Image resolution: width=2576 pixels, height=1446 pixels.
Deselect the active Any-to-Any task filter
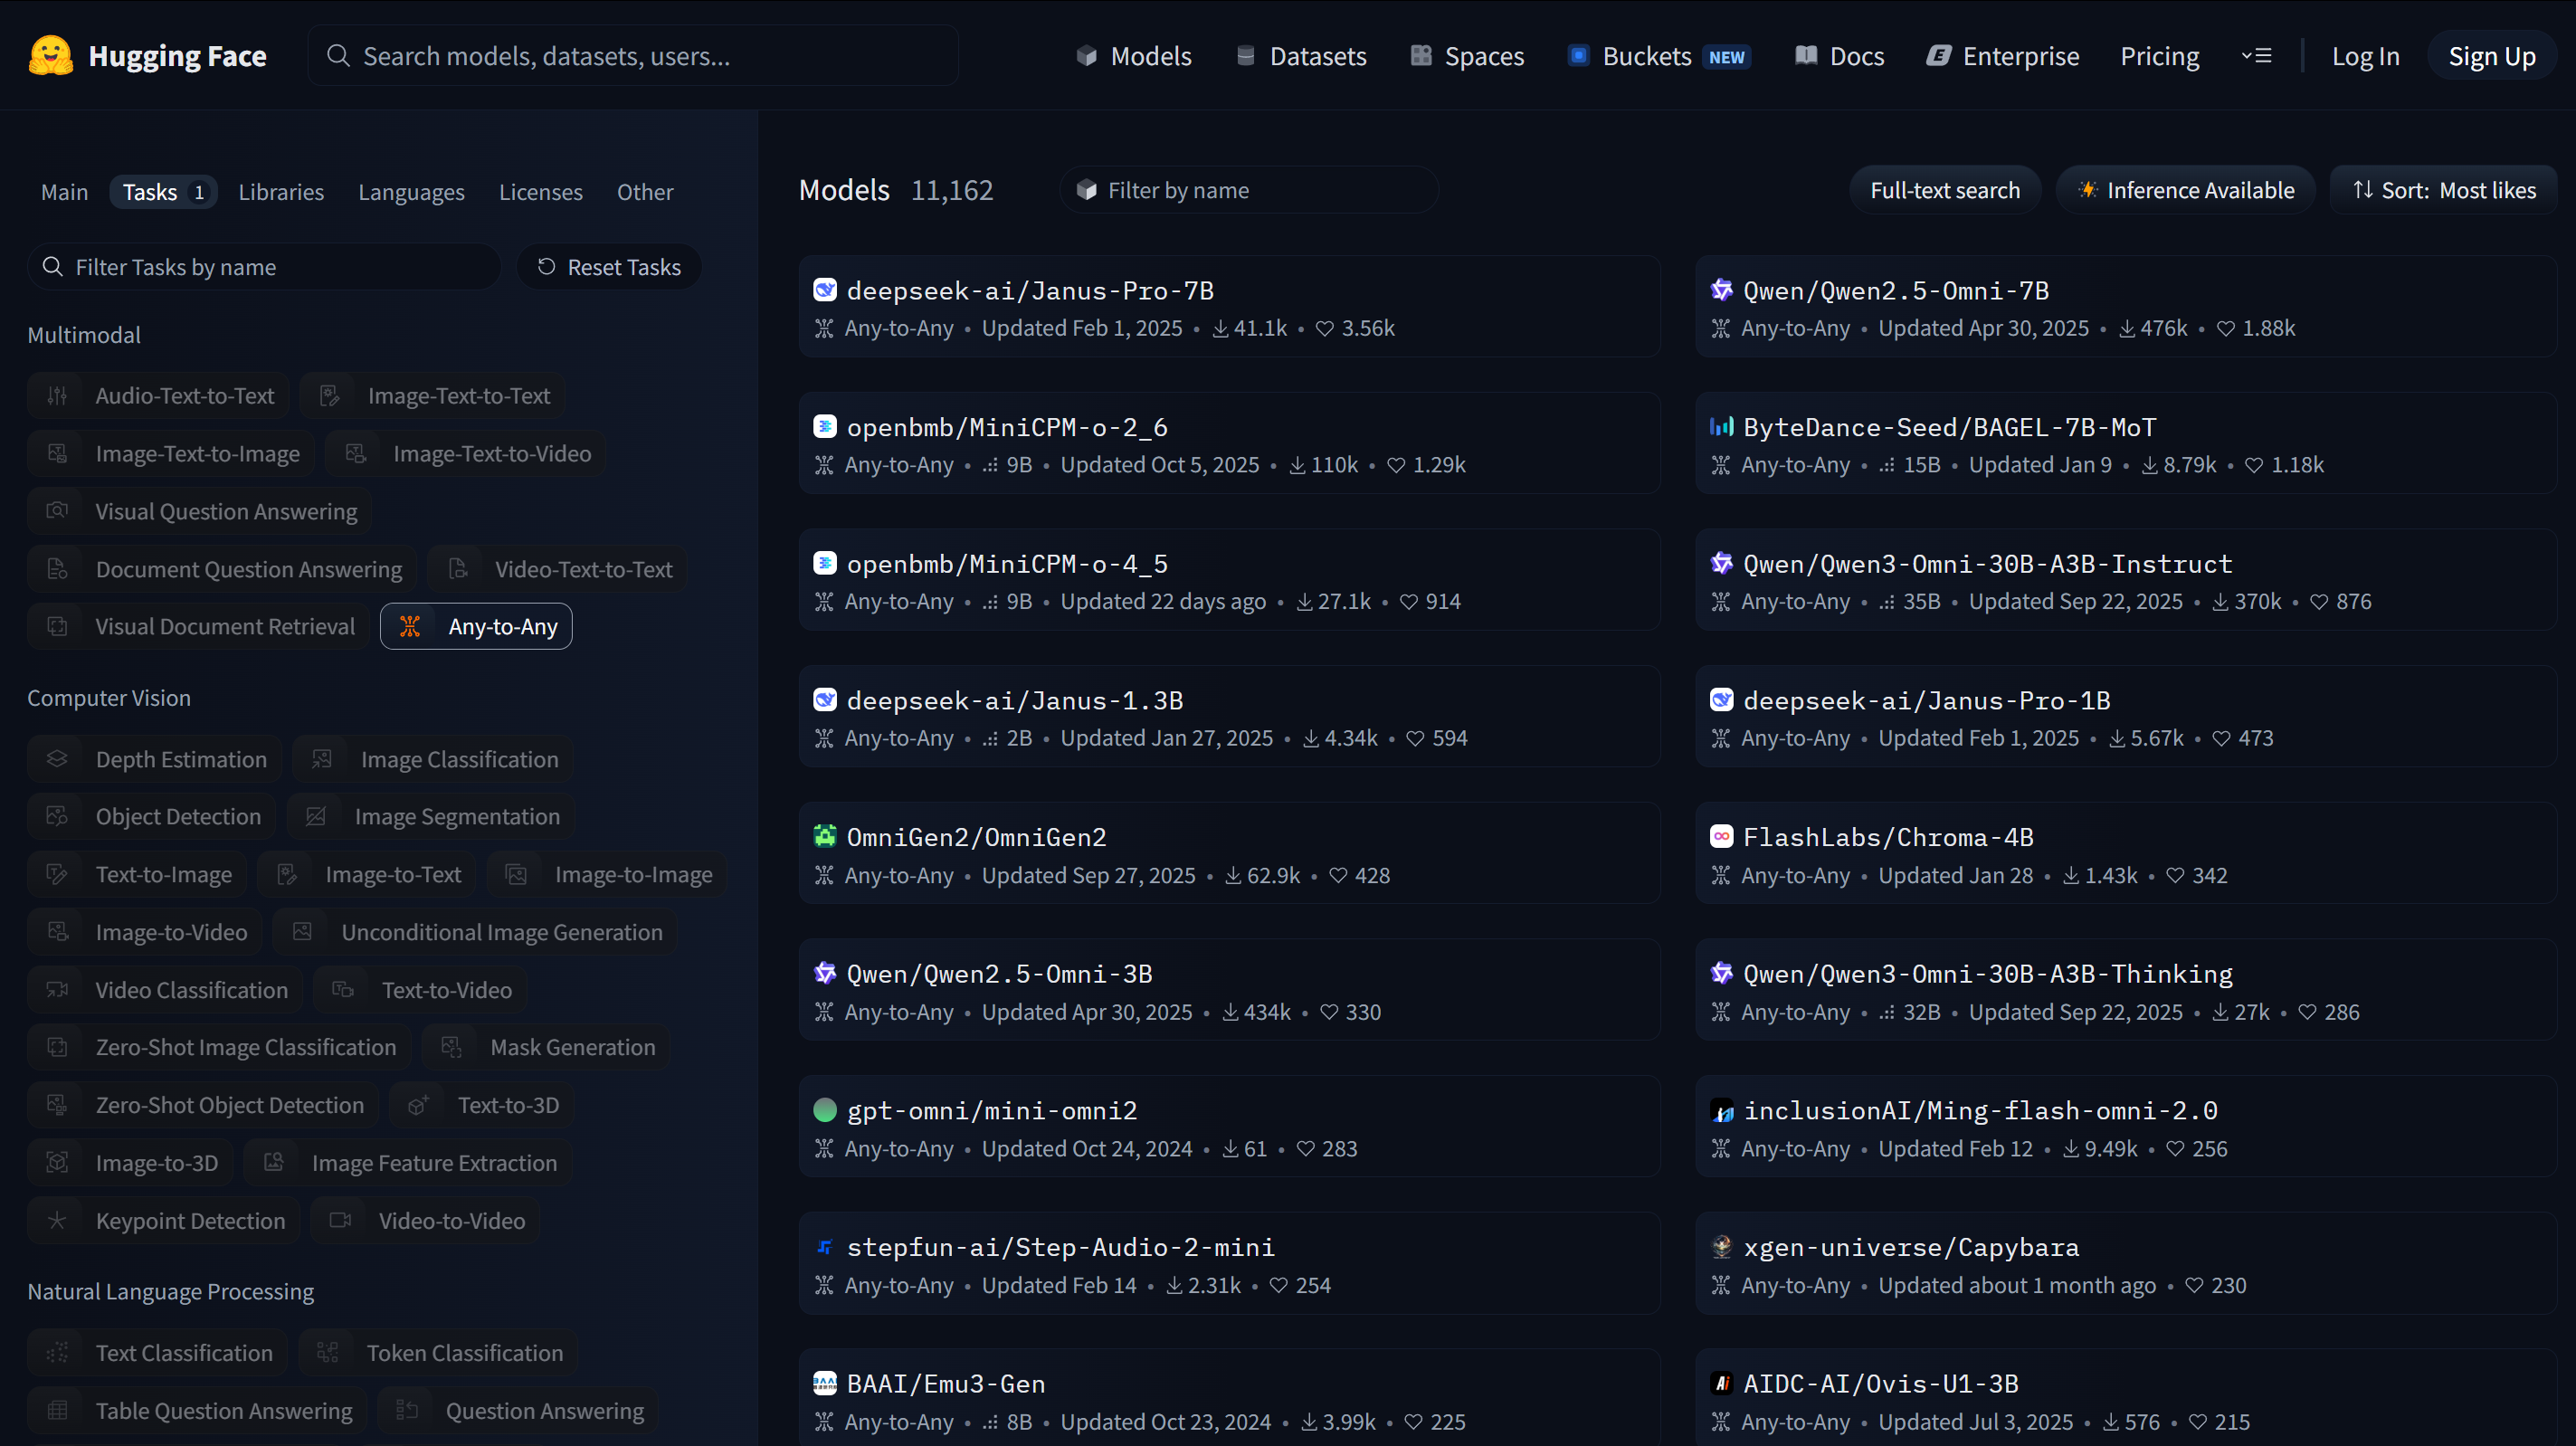[476, 626]
